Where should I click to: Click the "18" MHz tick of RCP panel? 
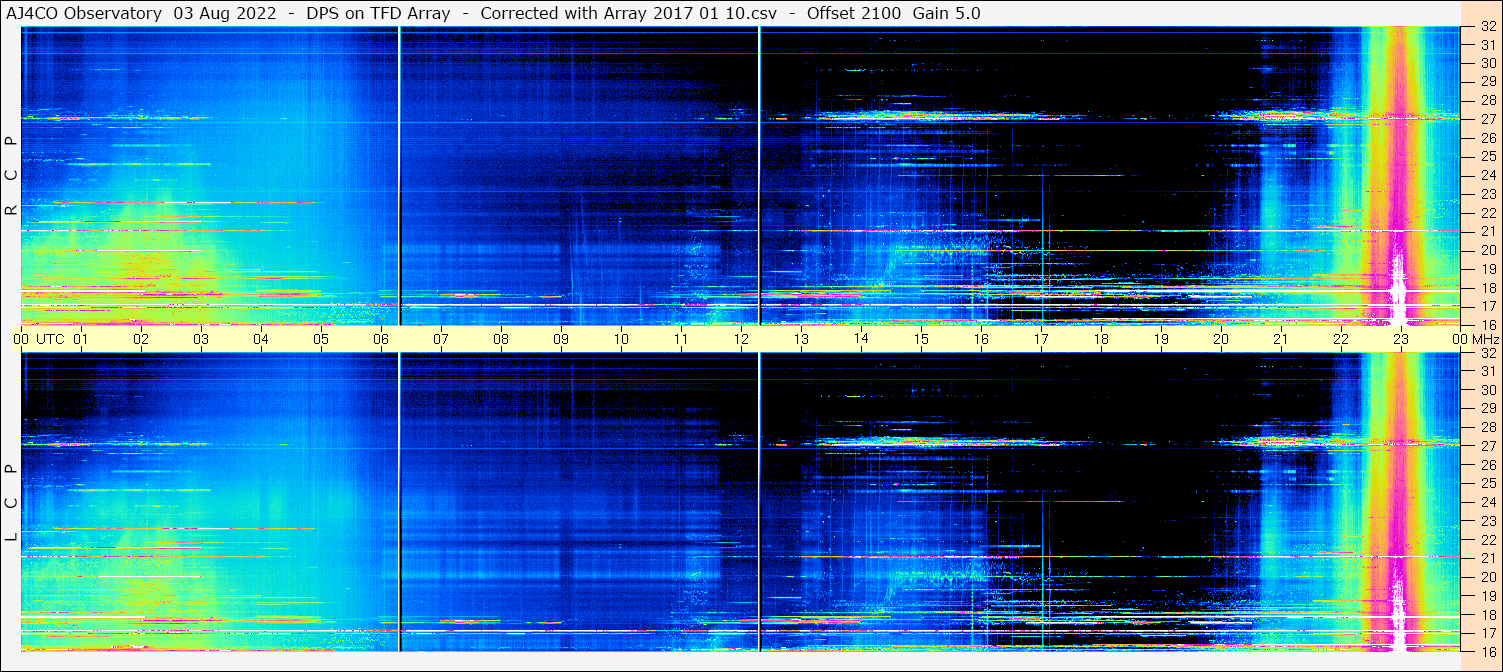pyautogui.click(x=1488, y=287)
